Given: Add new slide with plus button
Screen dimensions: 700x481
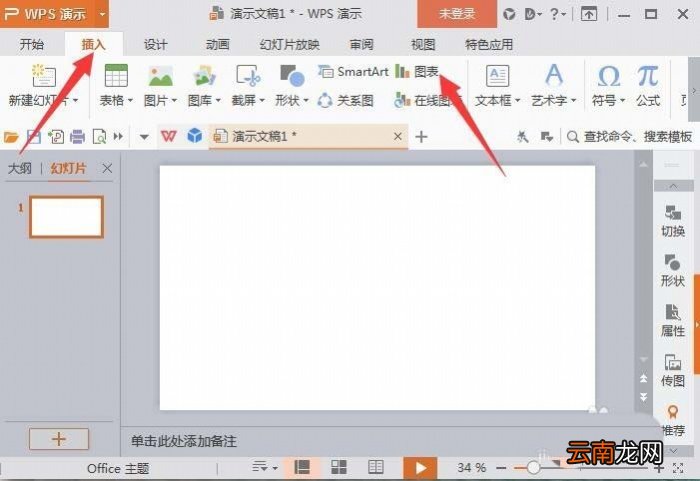Looking at the screenshot, I should (x=59, y=439).
